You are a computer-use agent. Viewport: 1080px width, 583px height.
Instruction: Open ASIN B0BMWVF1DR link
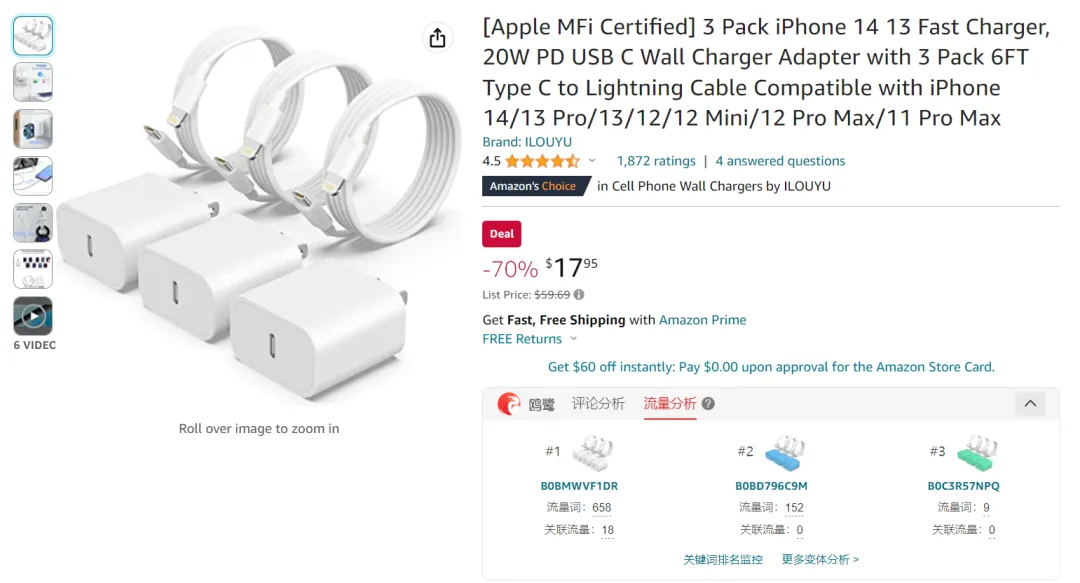coord(579,486)
